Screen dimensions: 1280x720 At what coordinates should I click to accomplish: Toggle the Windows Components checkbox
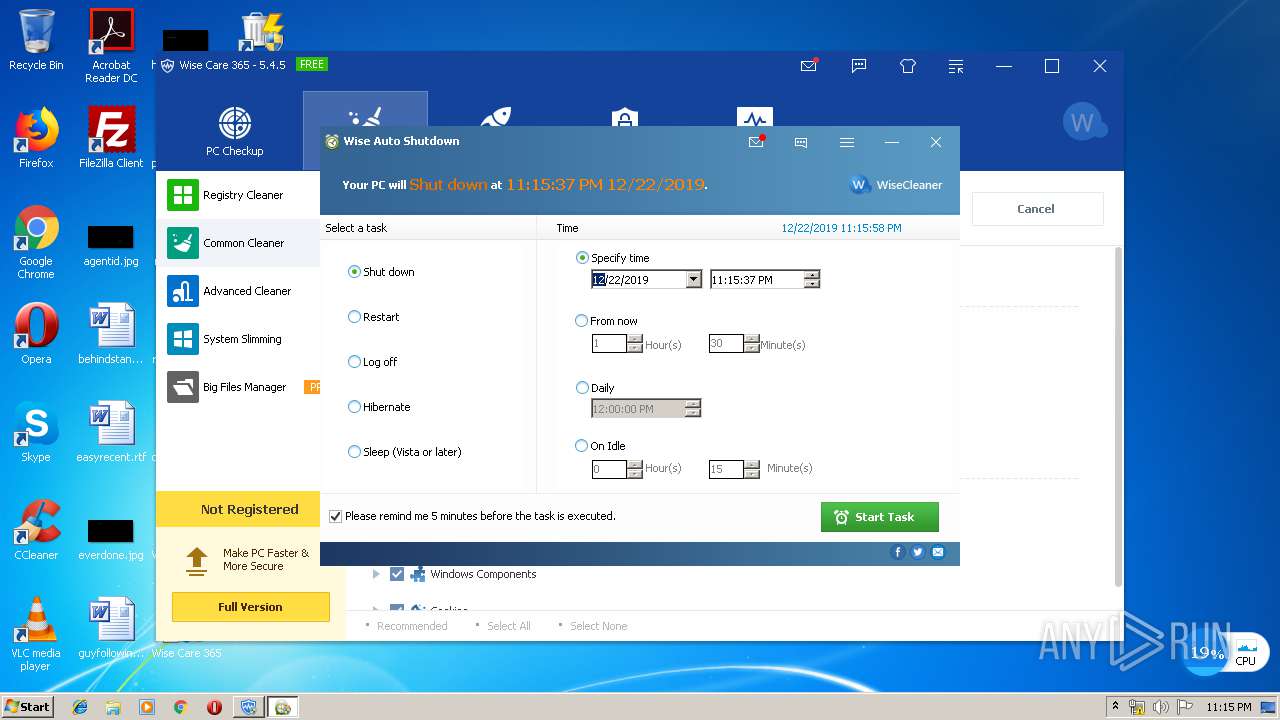coord(397,574)
